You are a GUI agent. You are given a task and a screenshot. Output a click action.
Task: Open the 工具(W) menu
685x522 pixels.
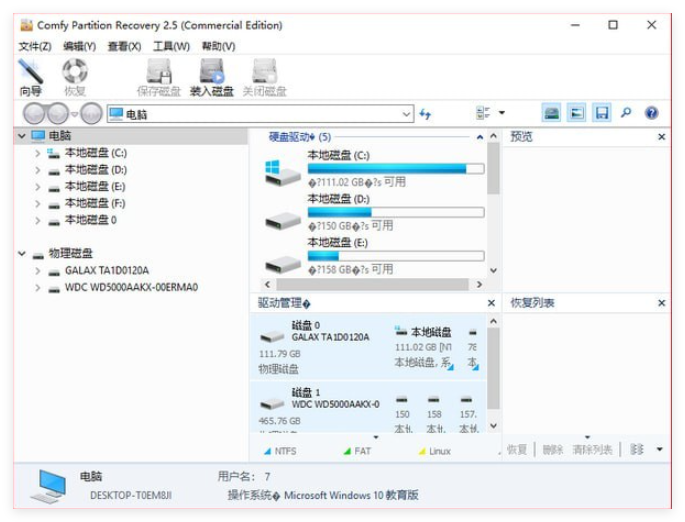tap(171, 46)
